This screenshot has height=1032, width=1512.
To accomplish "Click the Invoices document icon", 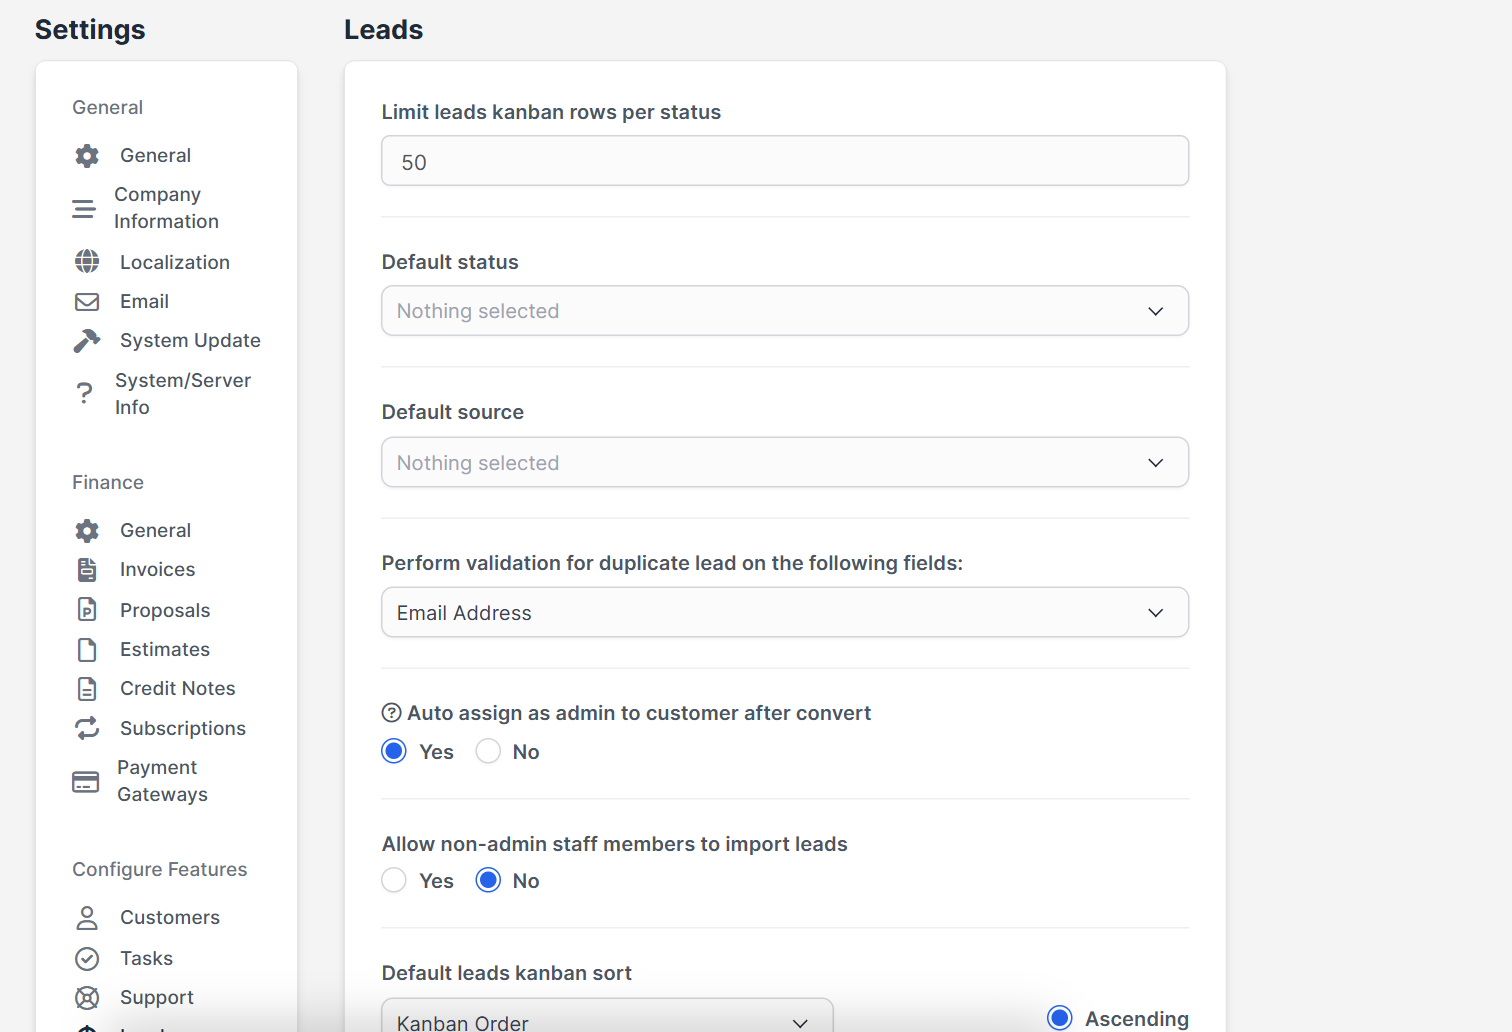I will point(87,570).
